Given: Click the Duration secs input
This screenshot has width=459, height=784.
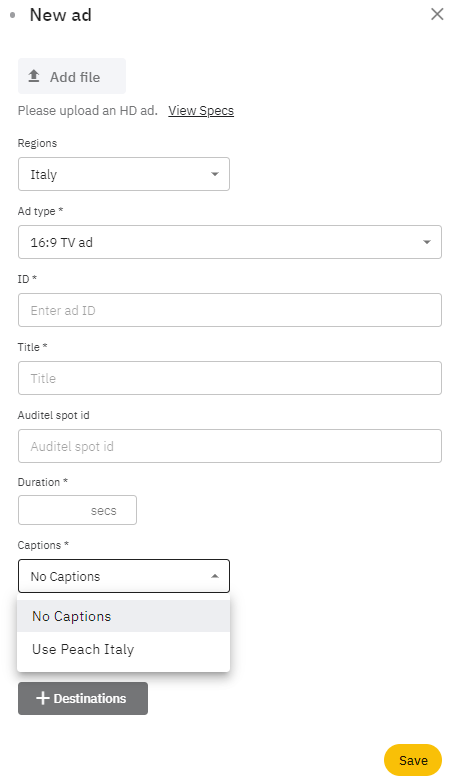Looking at the screenshot, I should [77, 510].
